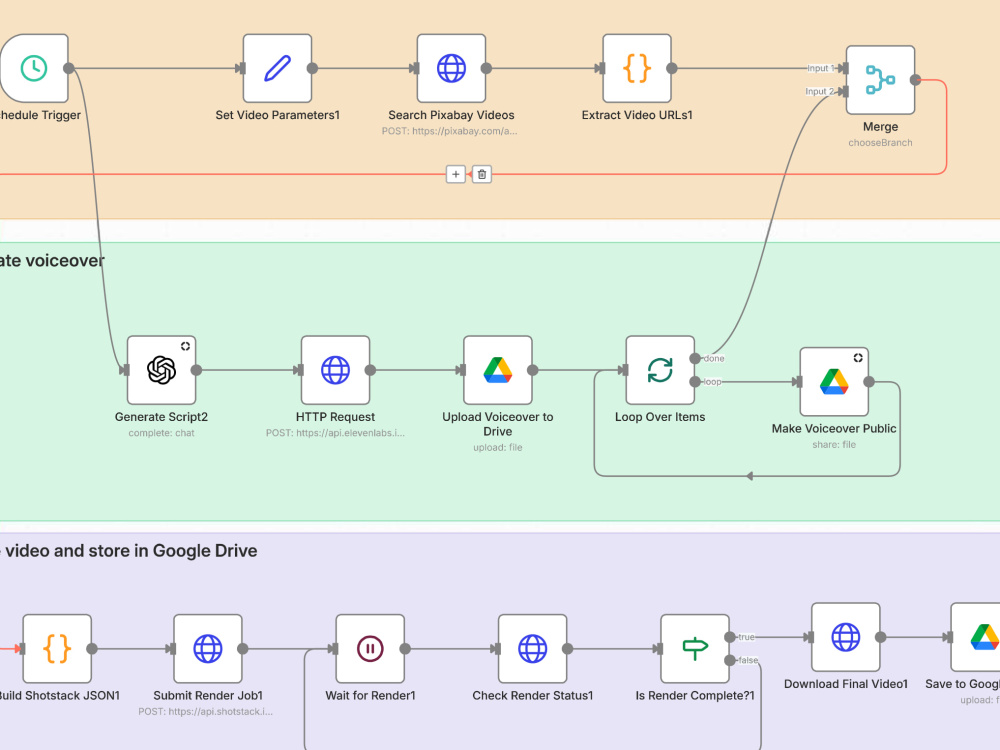Viewport: 1000px width, 750px height.
Task: Open the Generate Script2 OpenAI node
Action: (161, 370)
